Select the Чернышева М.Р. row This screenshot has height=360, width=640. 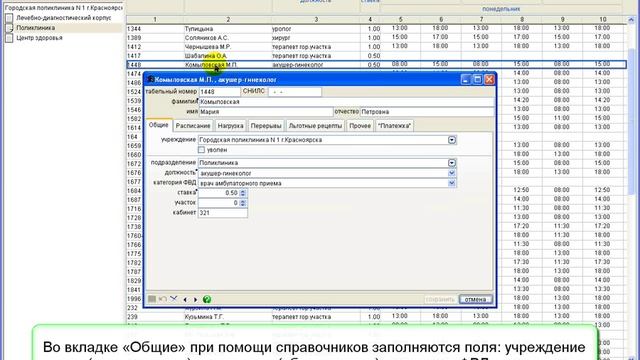(x=376, y=47)
